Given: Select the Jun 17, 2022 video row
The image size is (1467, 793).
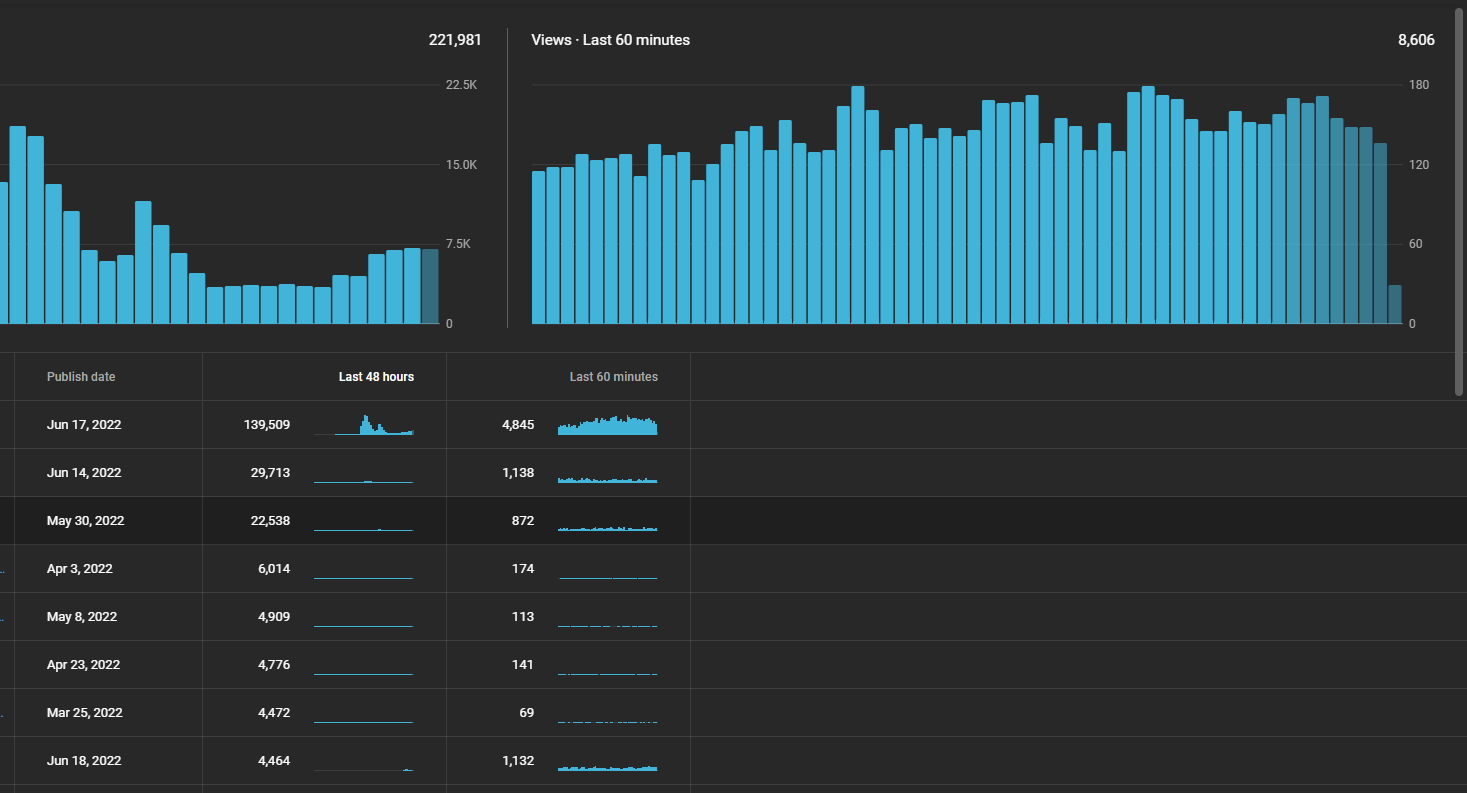Looking at the screenshot, I should click(x=733, y=425).
